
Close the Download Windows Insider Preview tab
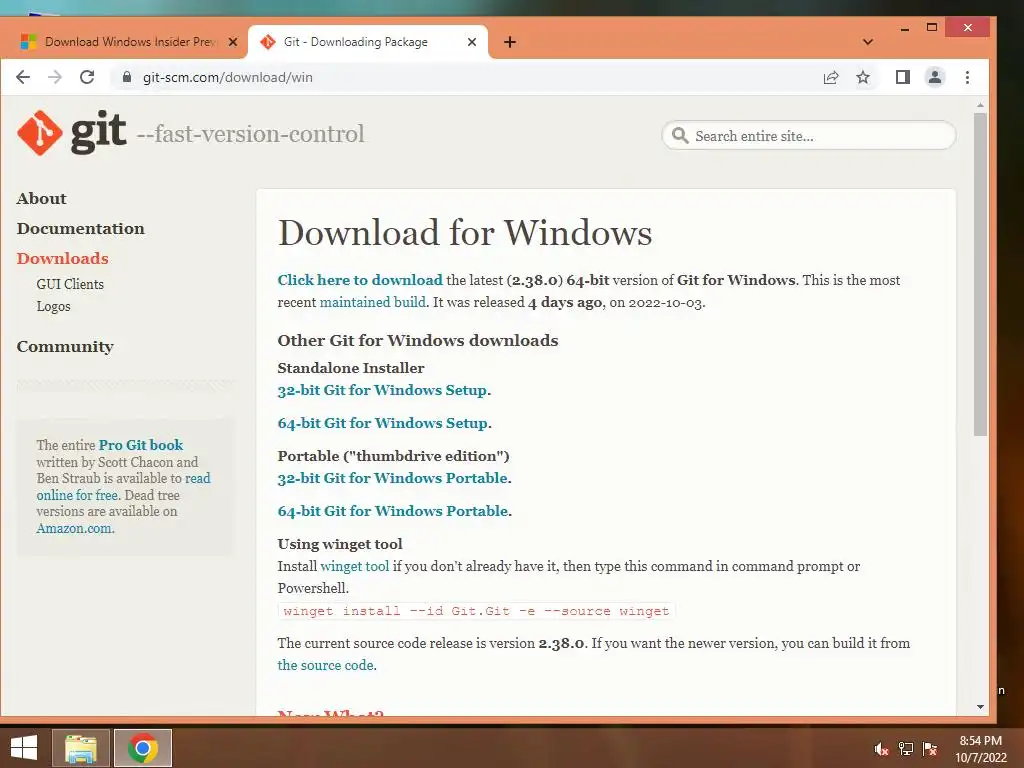click(x=232, y=42)
